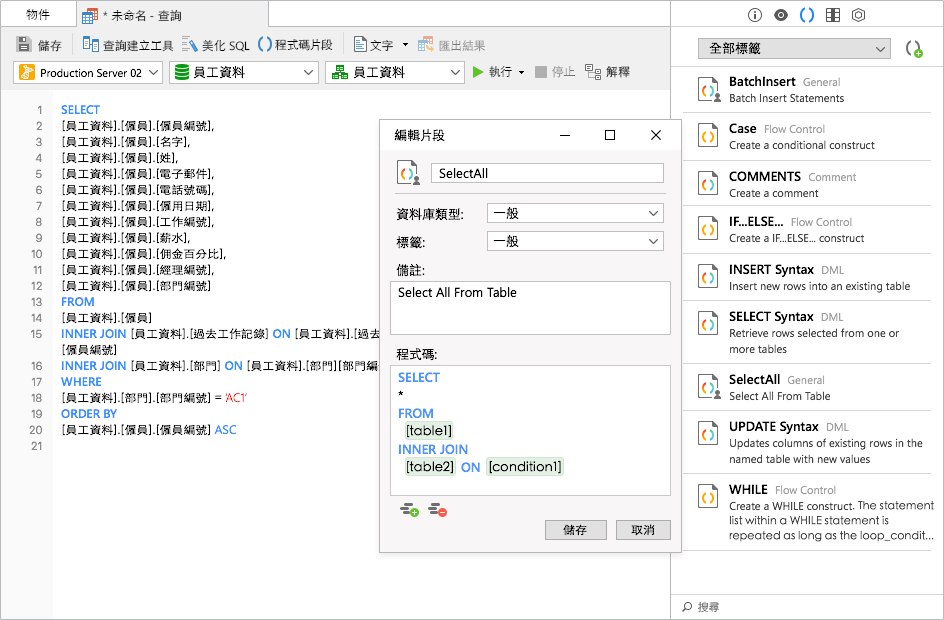Click the SELECT Syntax snippet icon
The height and width of the screenshot is (620, 944).
(708, 323)
